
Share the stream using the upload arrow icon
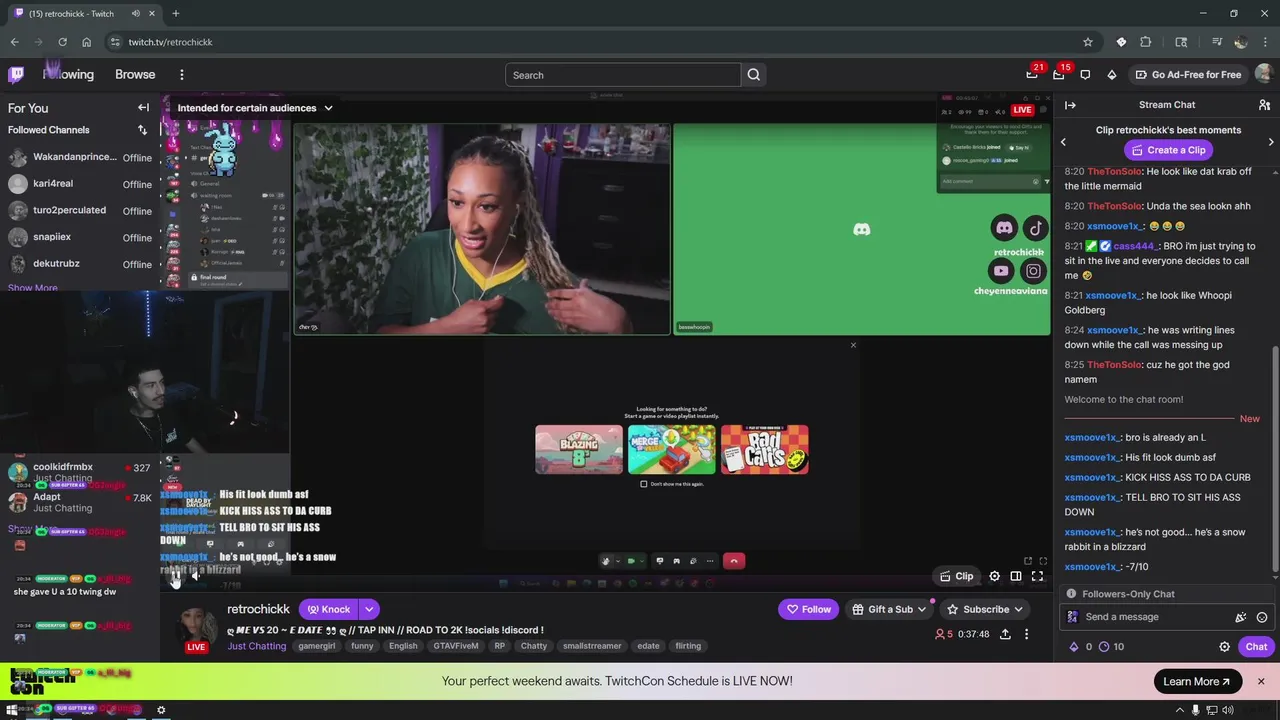(1005, 634)
